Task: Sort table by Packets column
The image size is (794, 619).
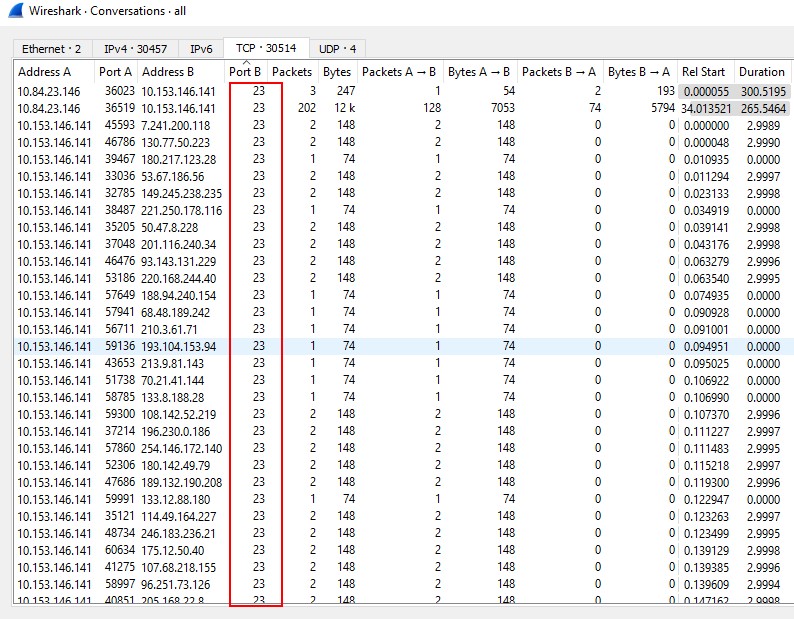Action: (292, 72)
